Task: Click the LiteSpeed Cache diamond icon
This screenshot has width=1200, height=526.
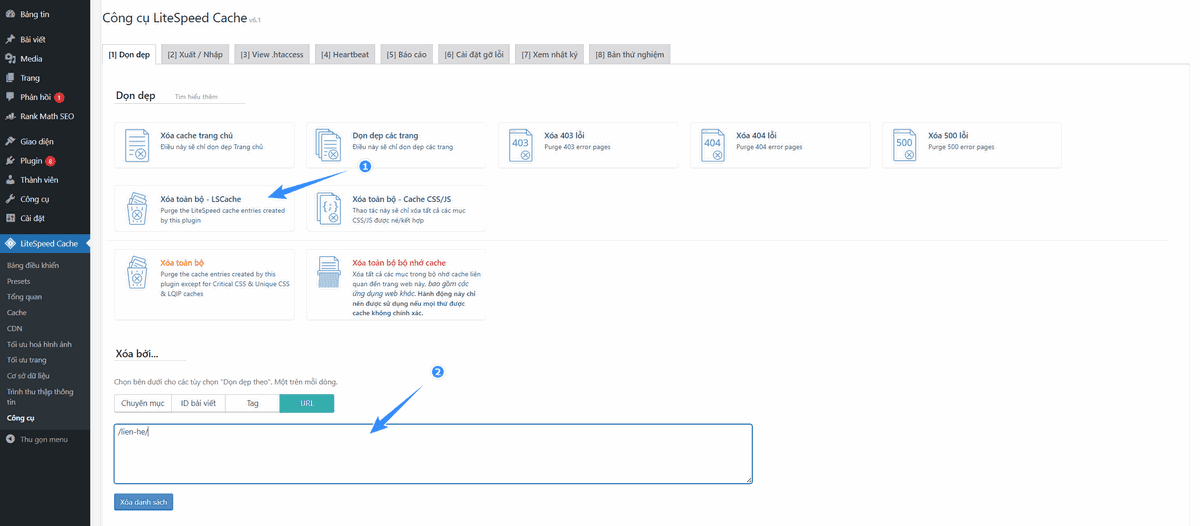Action: (x=10, y=243)
